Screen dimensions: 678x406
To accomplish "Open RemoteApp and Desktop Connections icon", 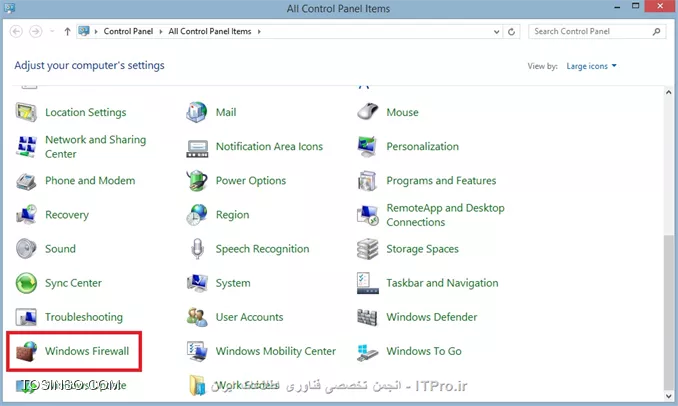I will click(x=368, y=216).
